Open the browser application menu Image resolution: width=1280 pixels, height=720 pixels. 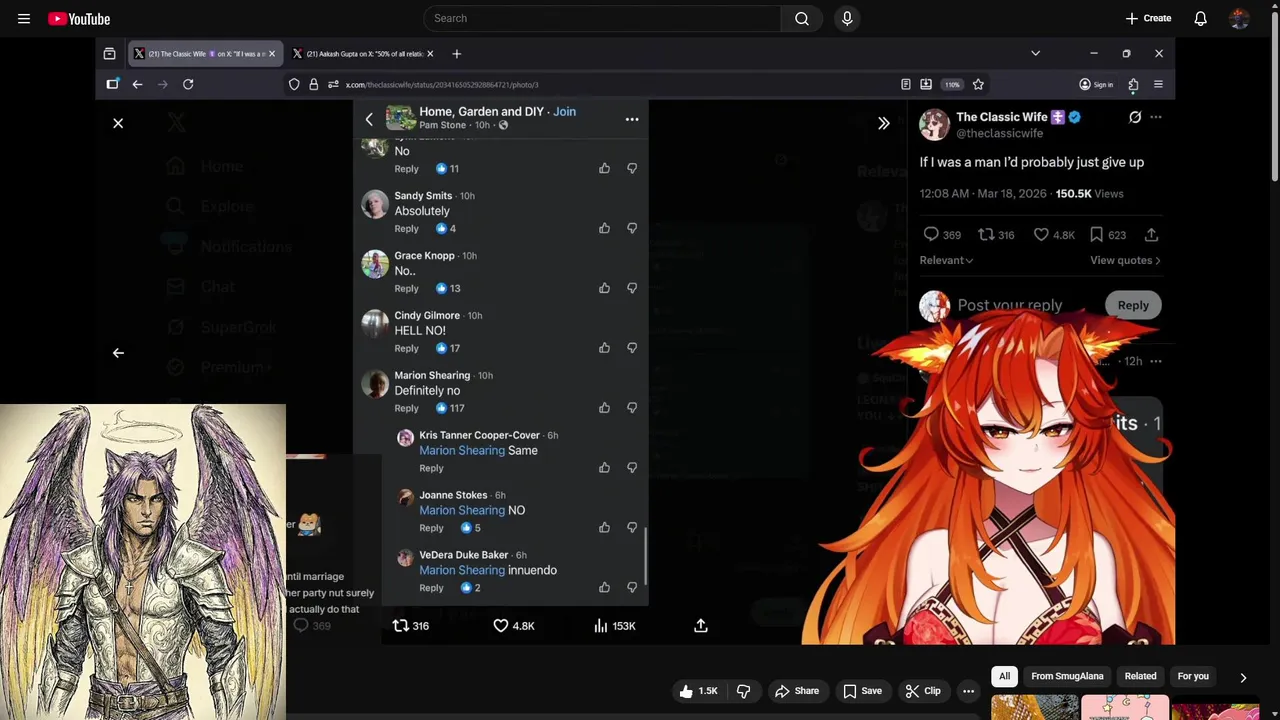coord(1158,85)
